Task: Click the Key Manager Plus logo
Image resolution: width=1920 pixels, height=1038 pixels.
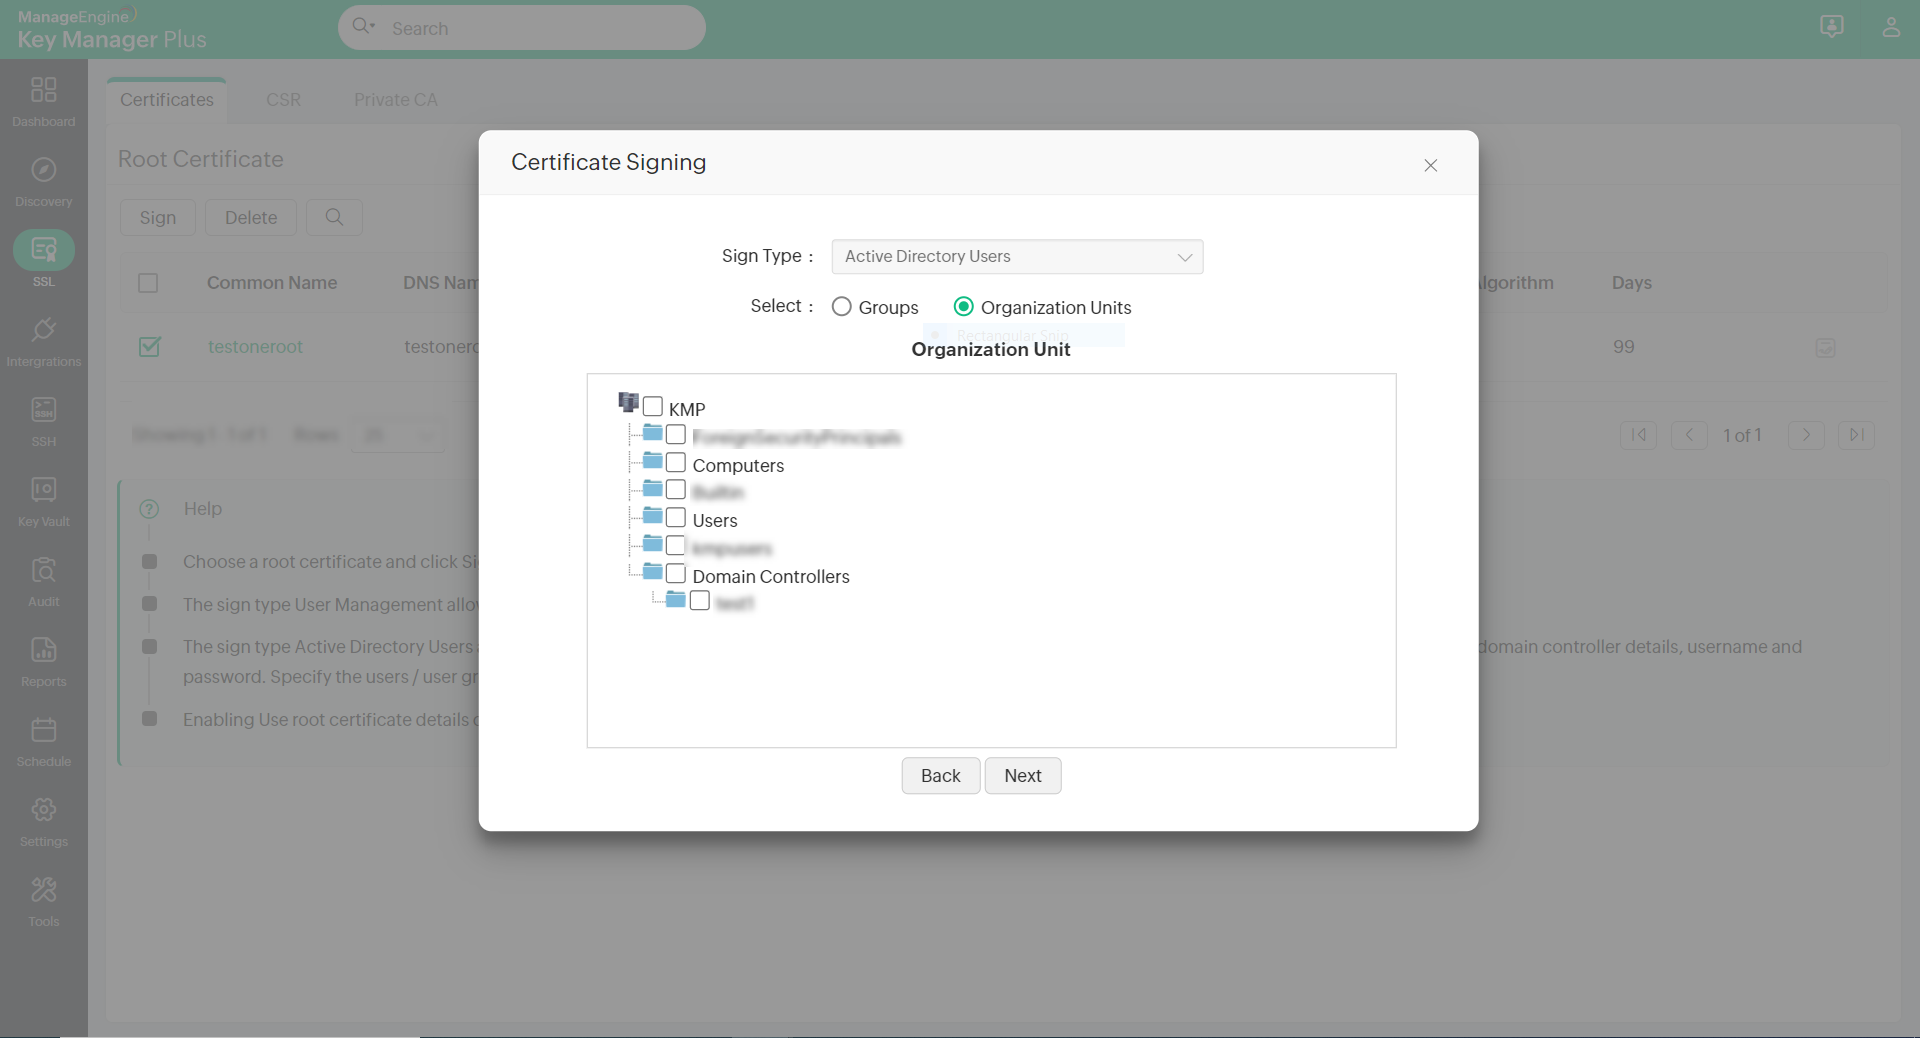Action: point(112,29)
